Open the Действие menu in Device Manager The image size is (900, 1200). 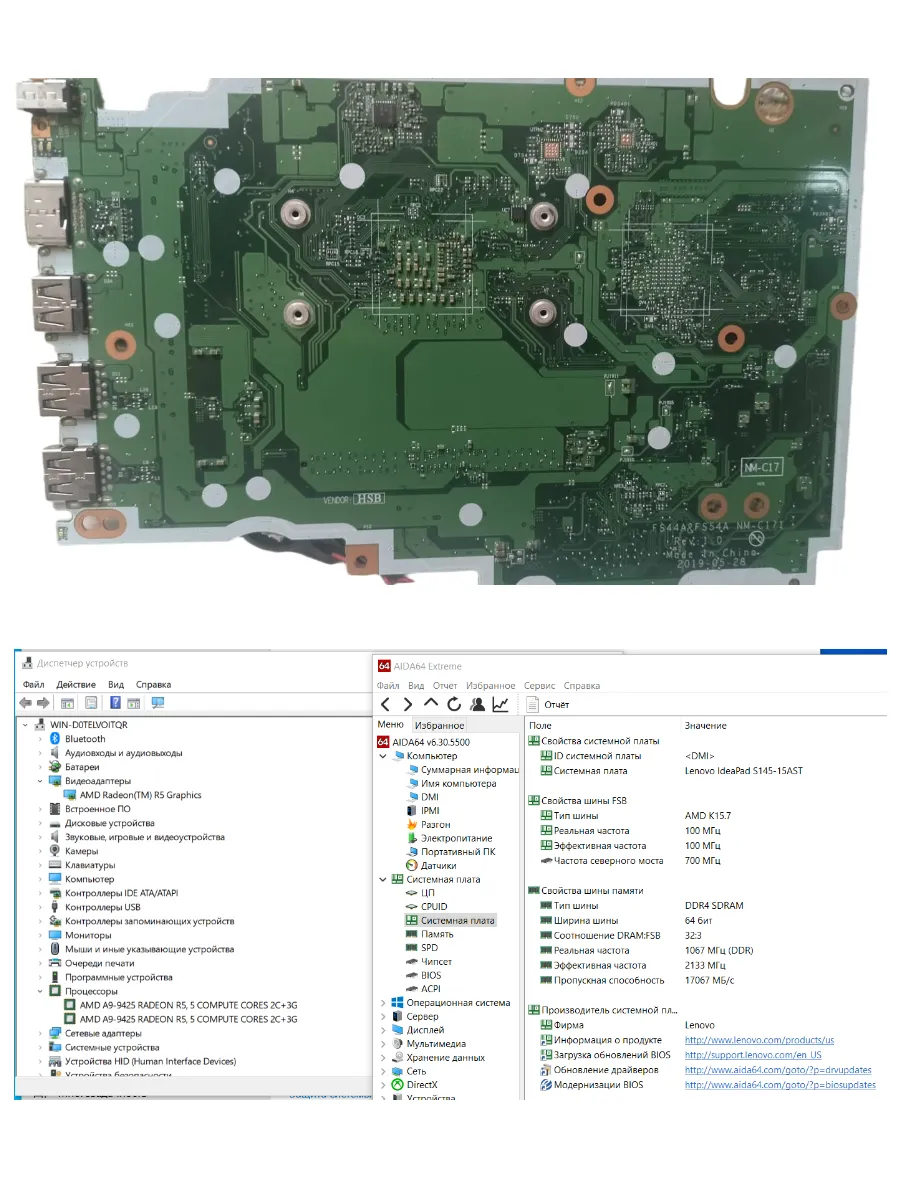[76, 685]
